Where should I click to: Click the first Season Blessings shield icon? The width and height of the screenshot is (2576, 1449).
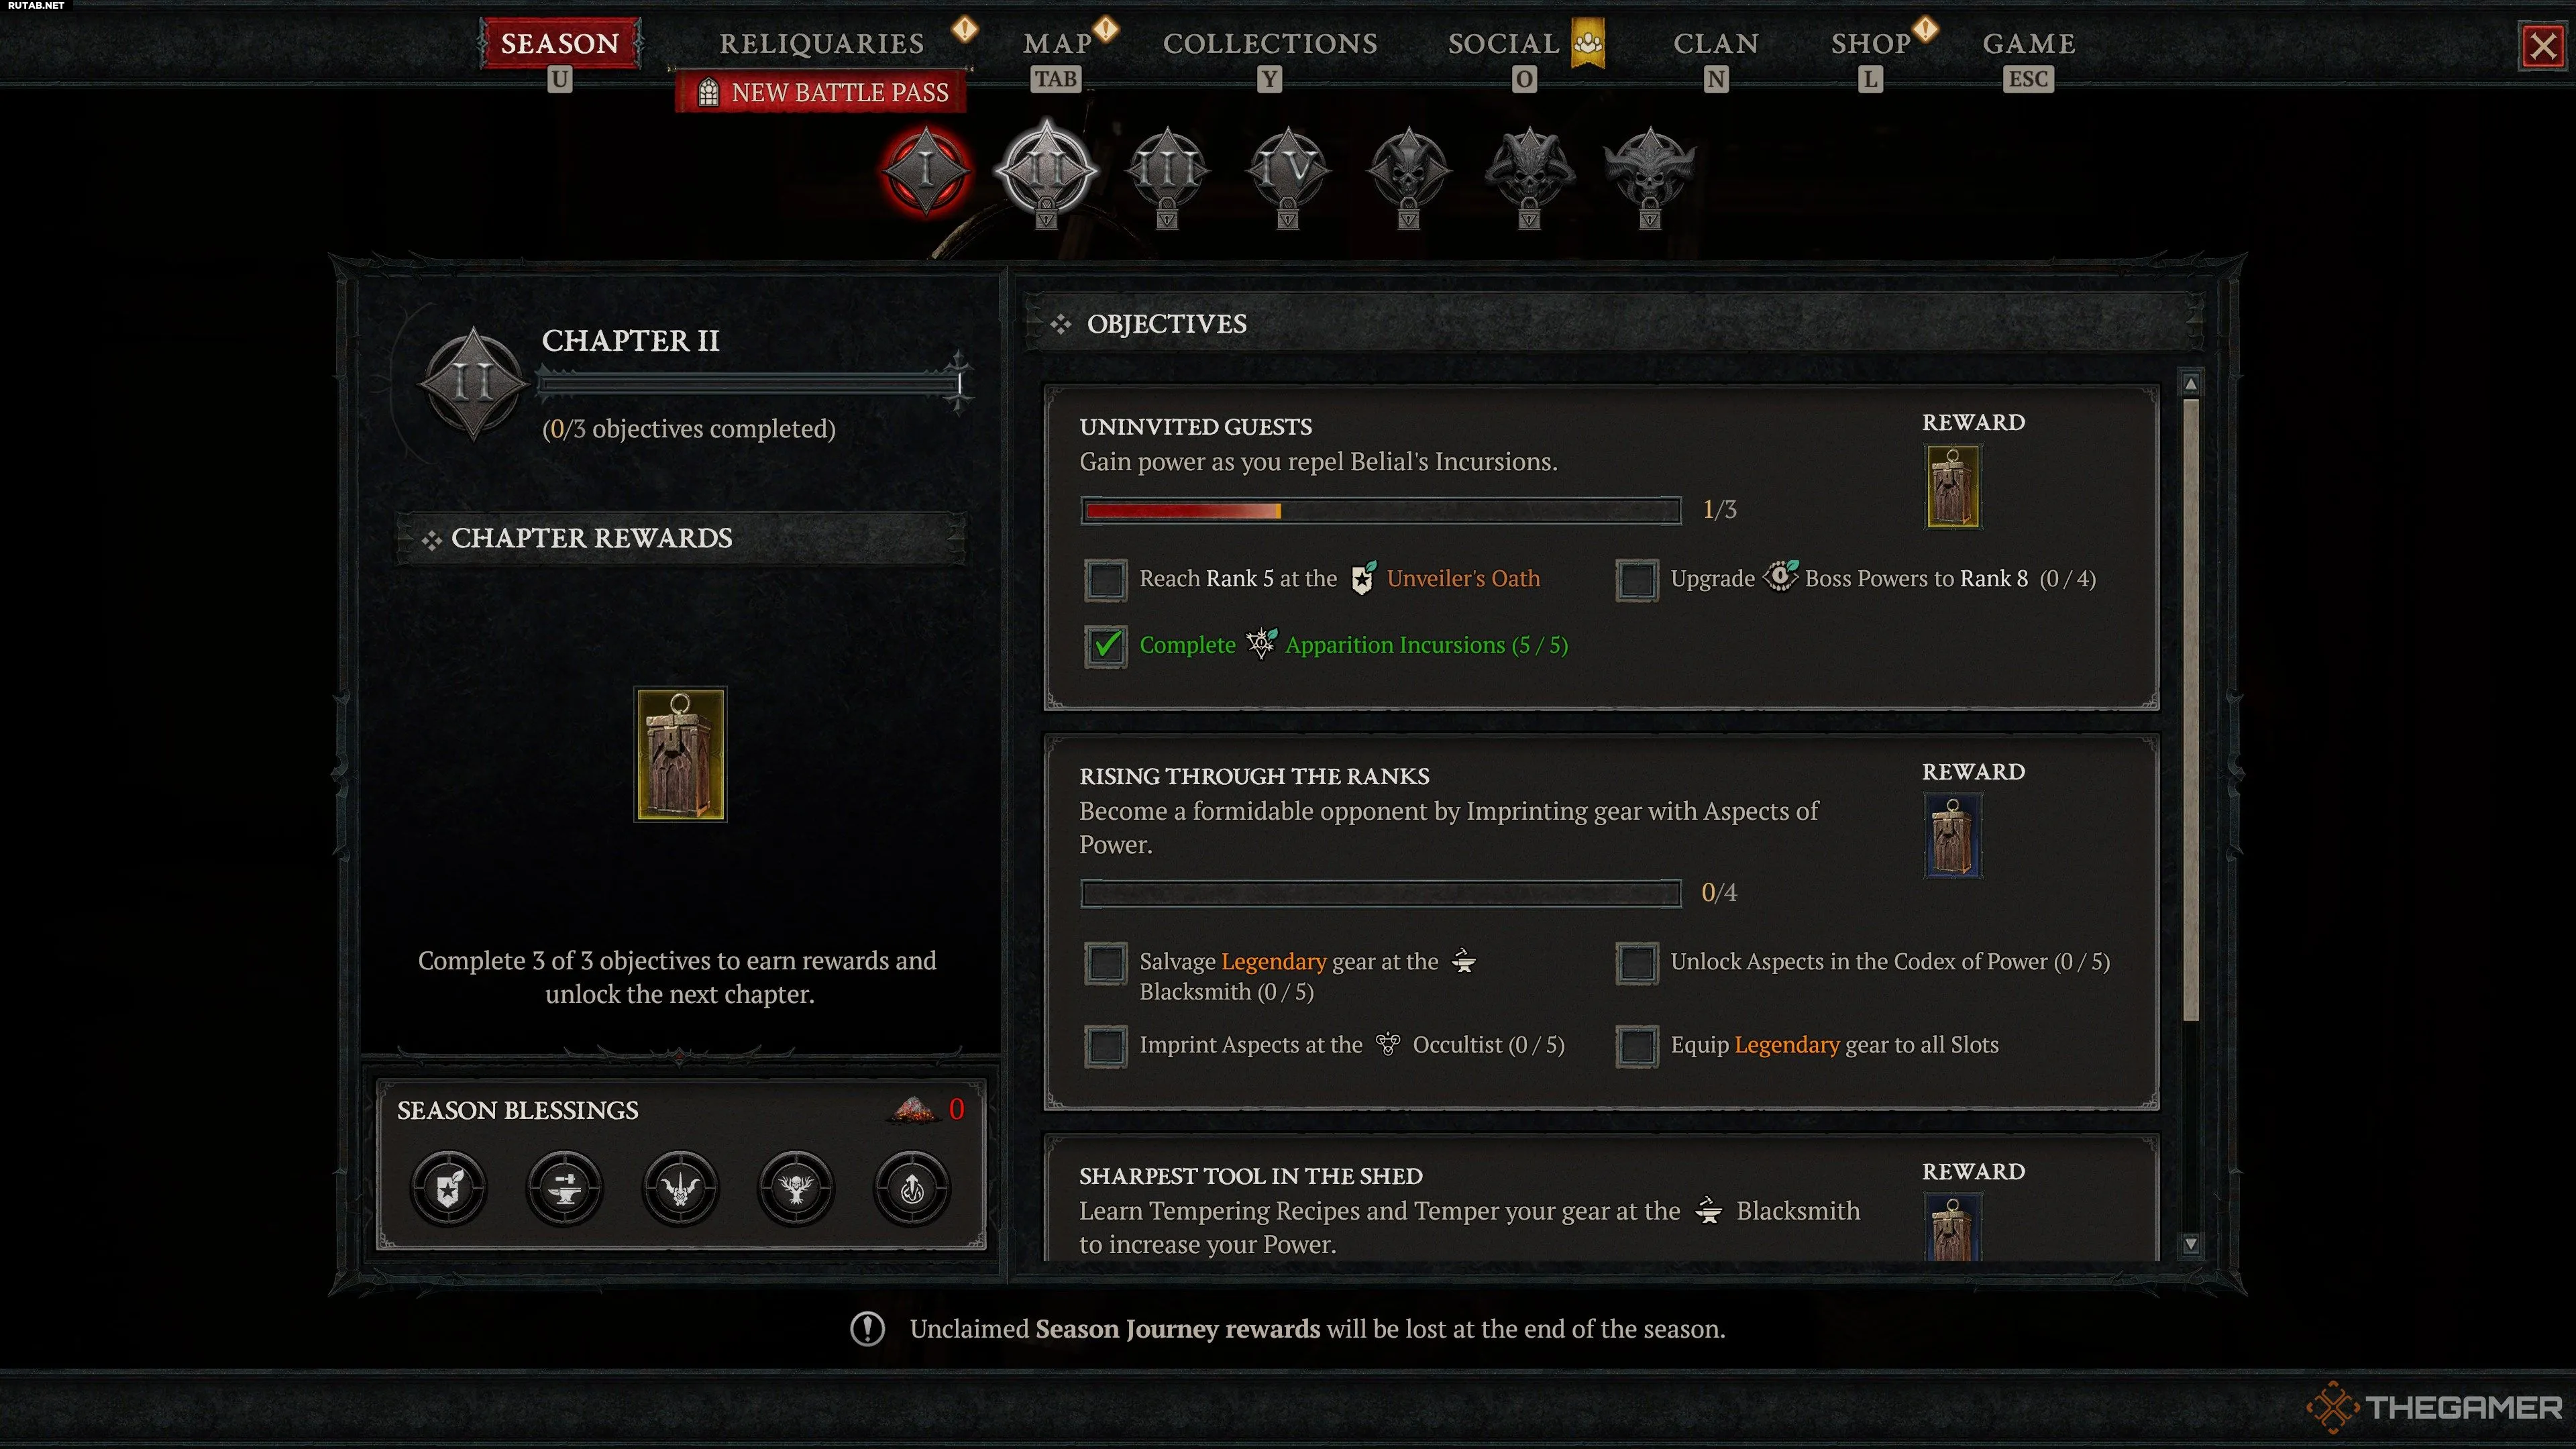(x=449, y=1188)
